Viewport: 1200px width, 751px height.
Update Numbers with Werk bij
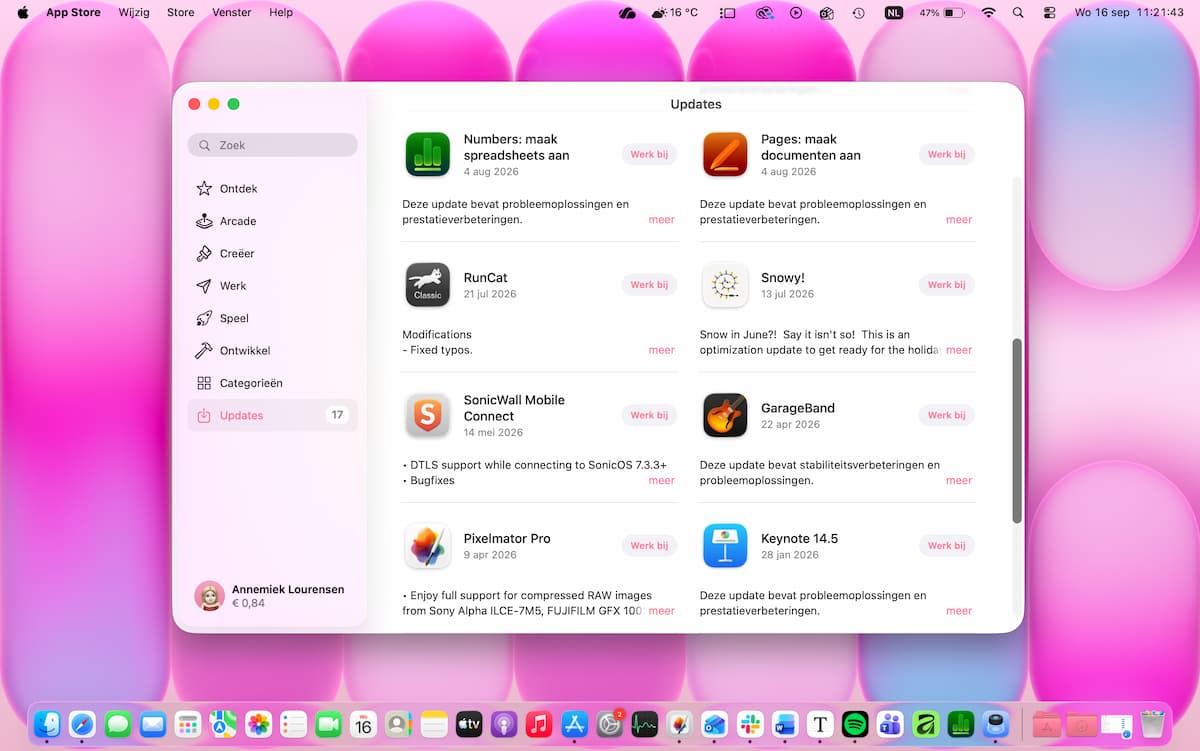click(649, 154)
